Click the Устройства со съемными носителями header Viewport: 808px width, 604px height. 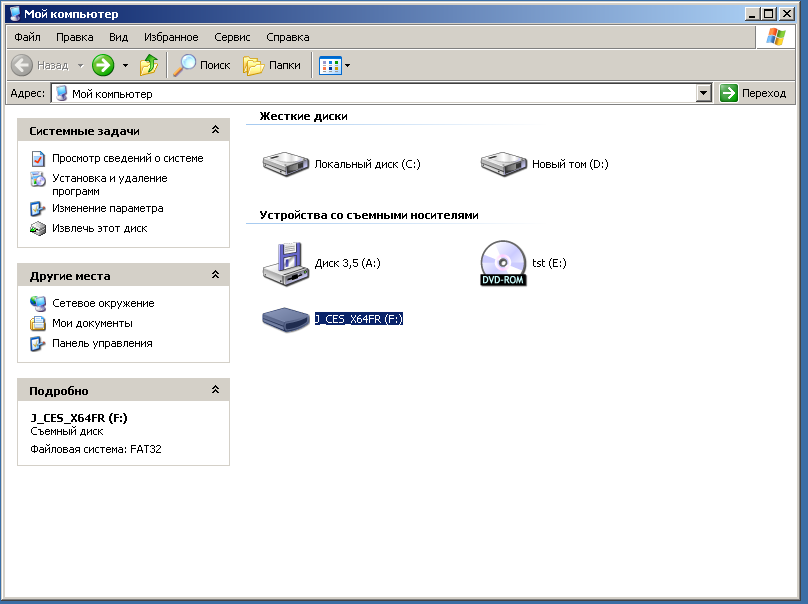coord(369,215)
